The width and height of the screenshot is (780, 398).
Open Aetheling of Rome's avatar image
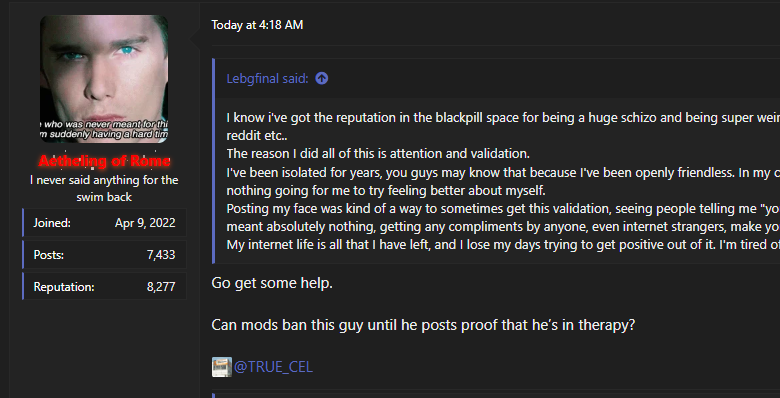pos(104,79)
